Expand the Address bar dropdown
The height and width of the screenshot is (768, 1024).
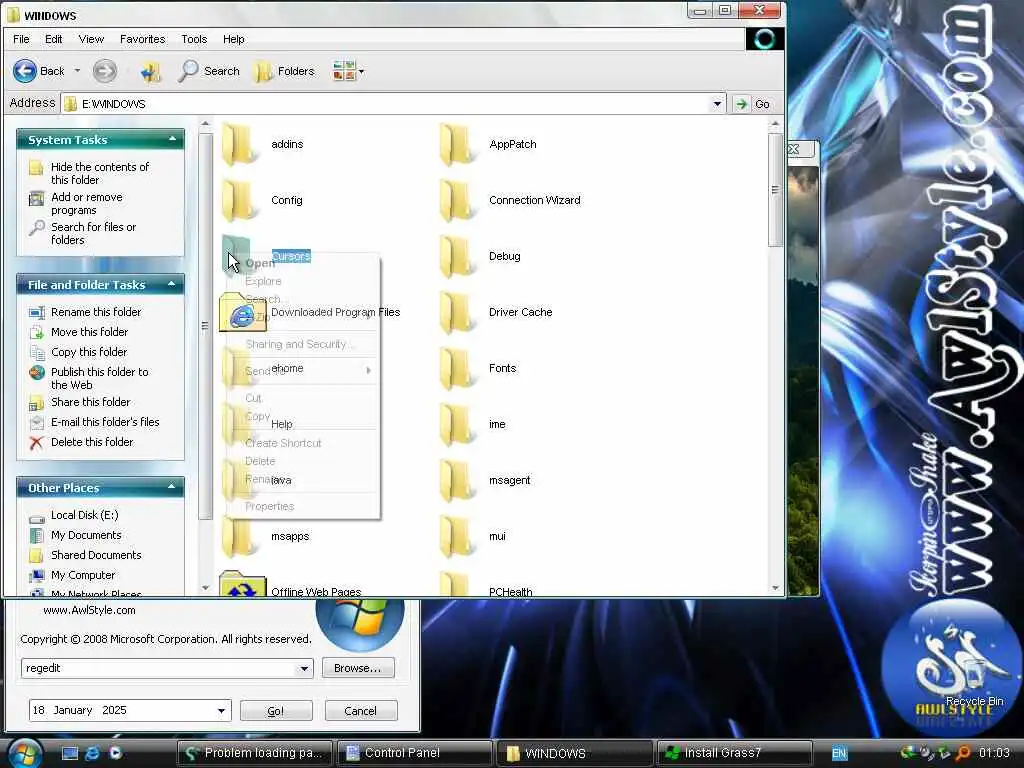717,103
